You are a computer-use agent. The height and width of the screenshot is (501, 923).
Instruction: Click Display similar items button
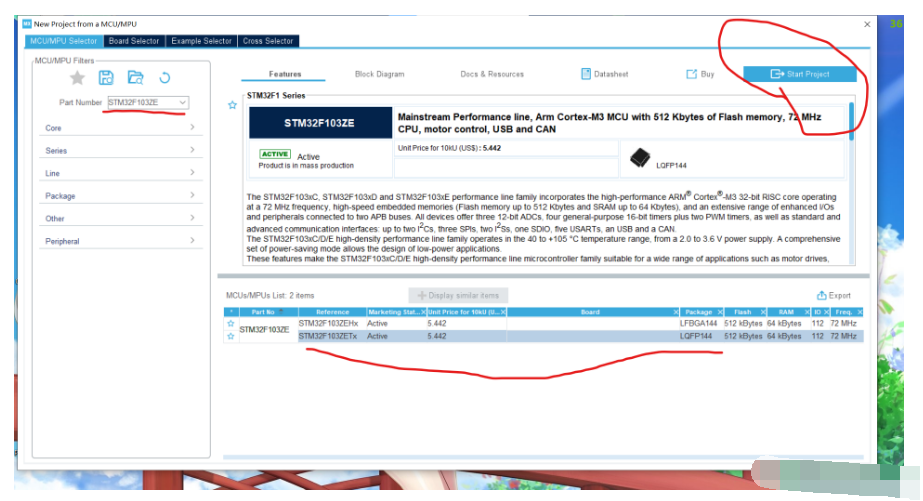click(458, 296)
